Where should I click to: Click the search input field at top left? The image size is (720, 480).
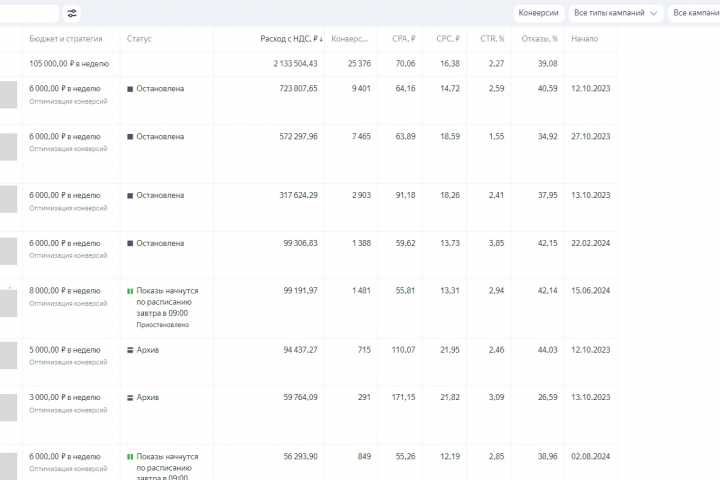click(28, 13)
